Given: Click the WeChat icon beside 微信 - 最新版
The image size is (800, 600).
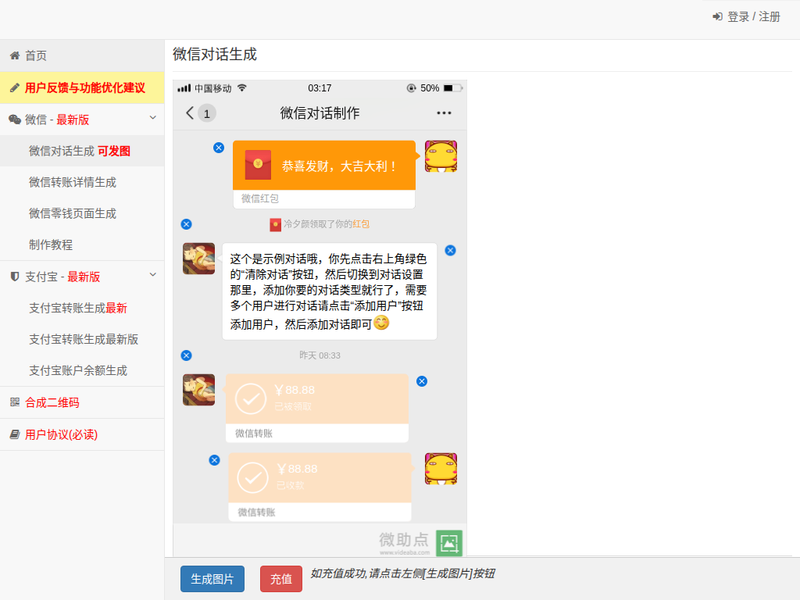Looking at the screenshot, I should click(x=15, y=119).
